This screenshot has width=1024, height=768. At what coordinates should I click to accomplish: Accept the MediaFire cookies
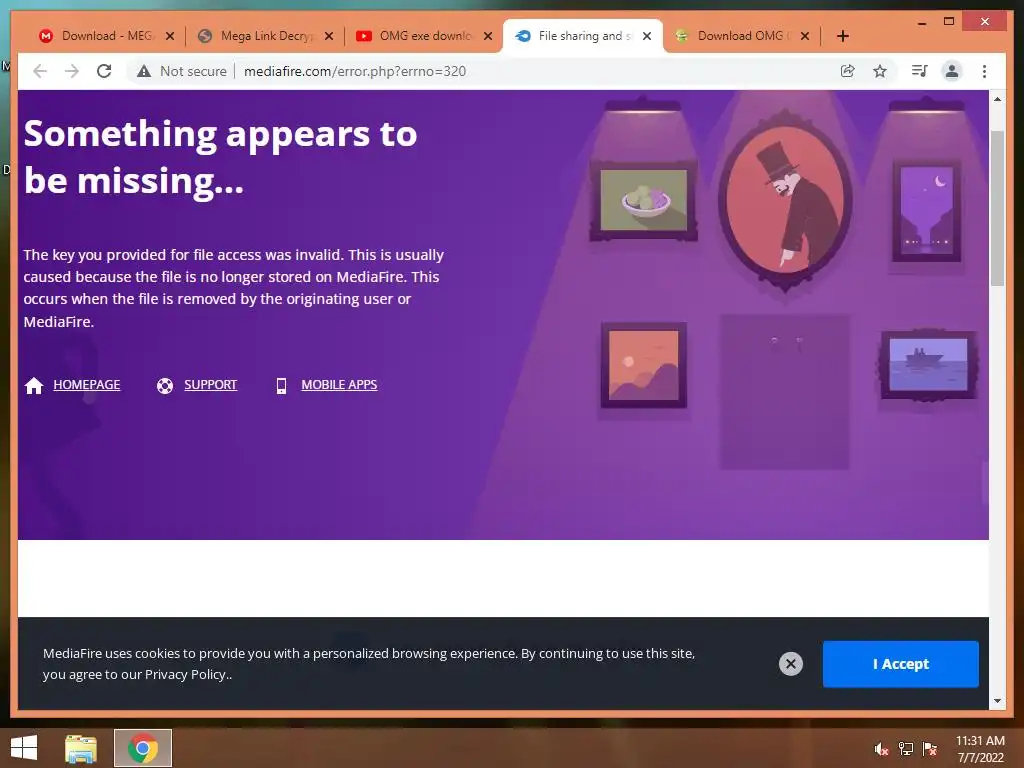pos(901,664)
